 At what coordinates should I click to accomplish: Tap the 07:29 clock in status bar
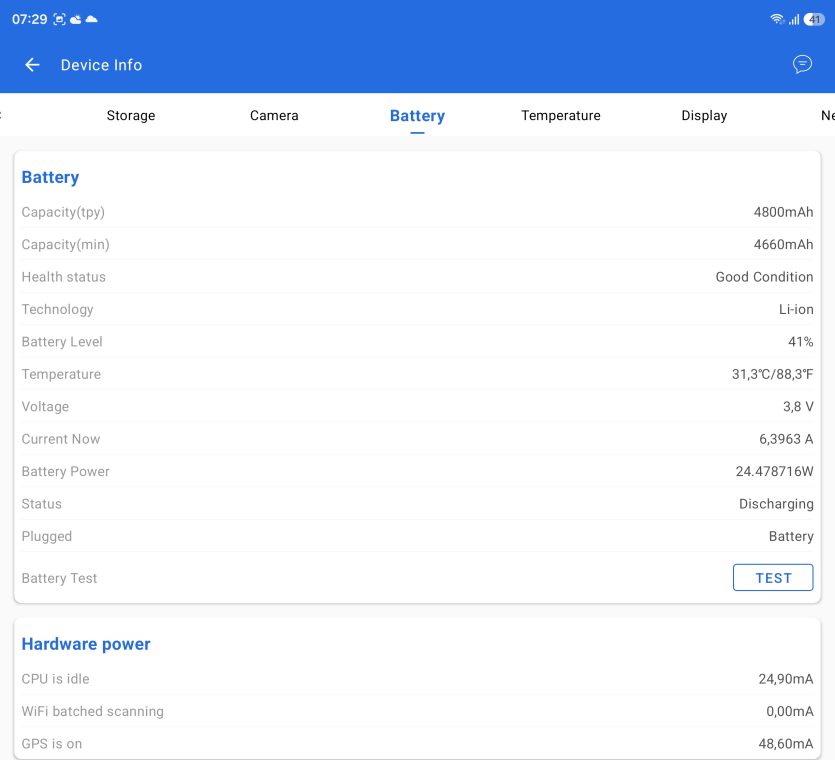30,20
